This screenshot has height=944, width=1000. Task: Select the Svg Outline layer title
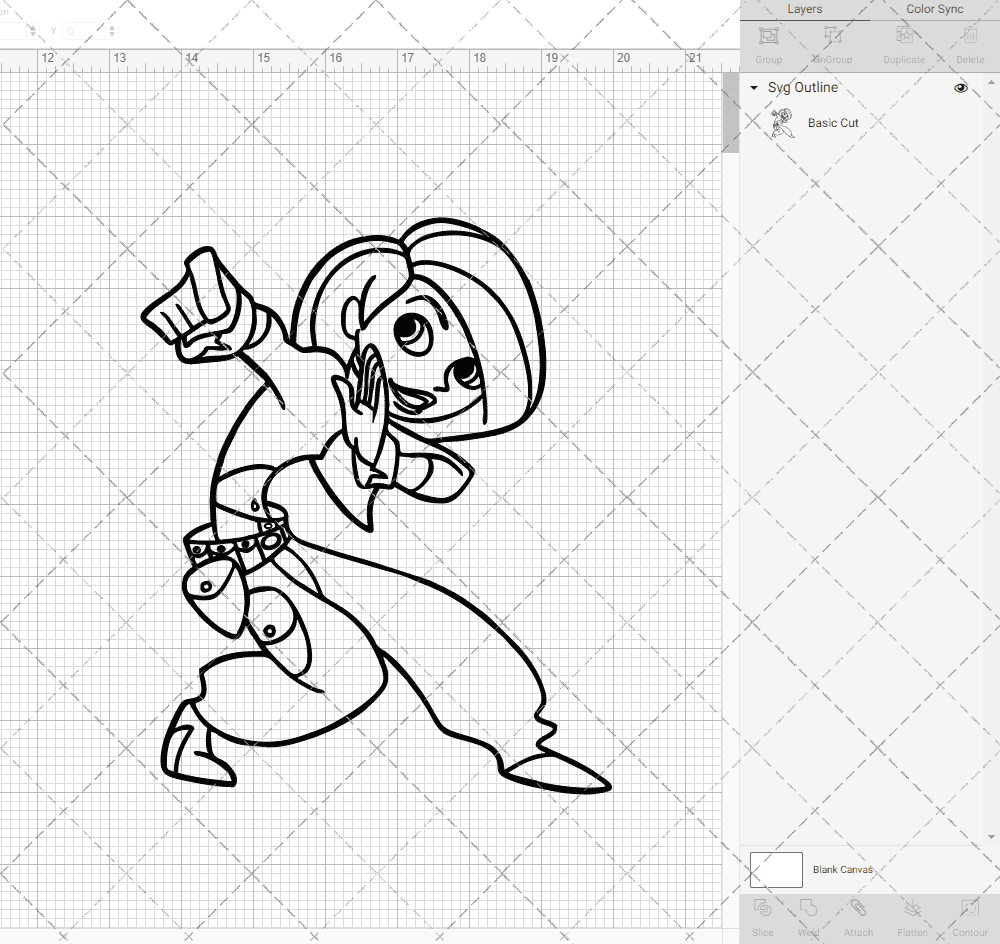click(x=802, y=87)
